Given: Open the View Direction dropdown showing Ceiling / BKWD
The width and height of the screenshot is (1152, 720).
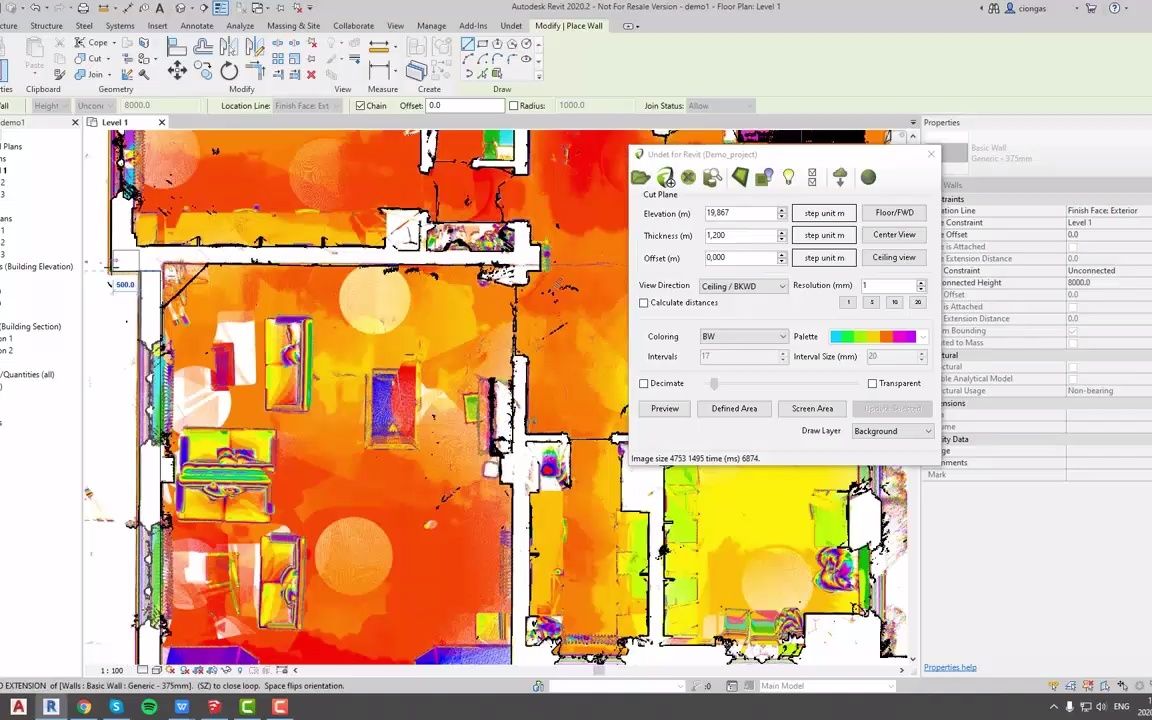Looking at the screenshot, I should (x=744, y=286).
